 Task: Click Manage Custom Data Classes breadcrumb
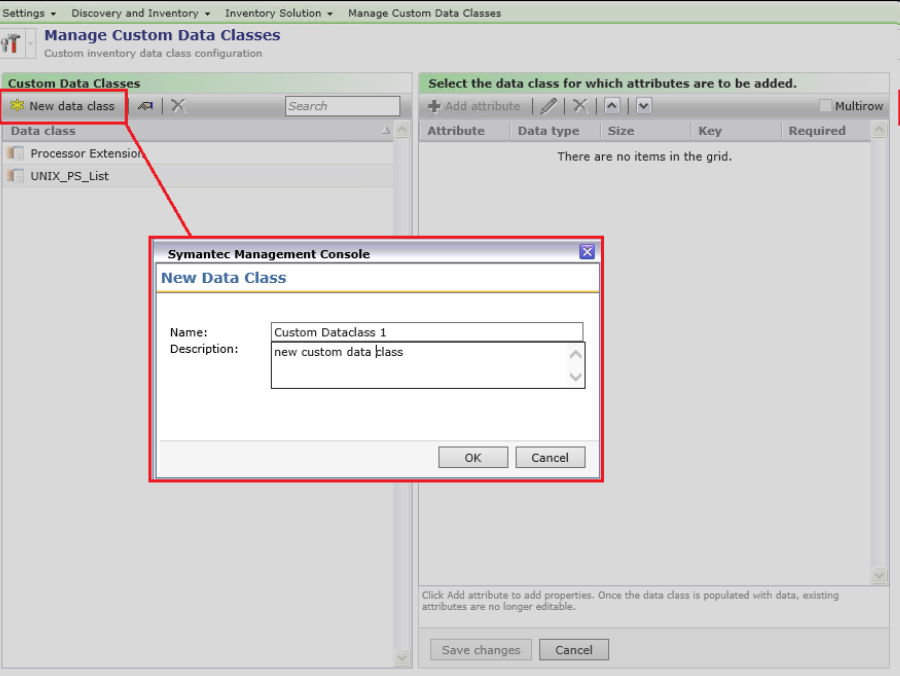[x=424, y=13]
